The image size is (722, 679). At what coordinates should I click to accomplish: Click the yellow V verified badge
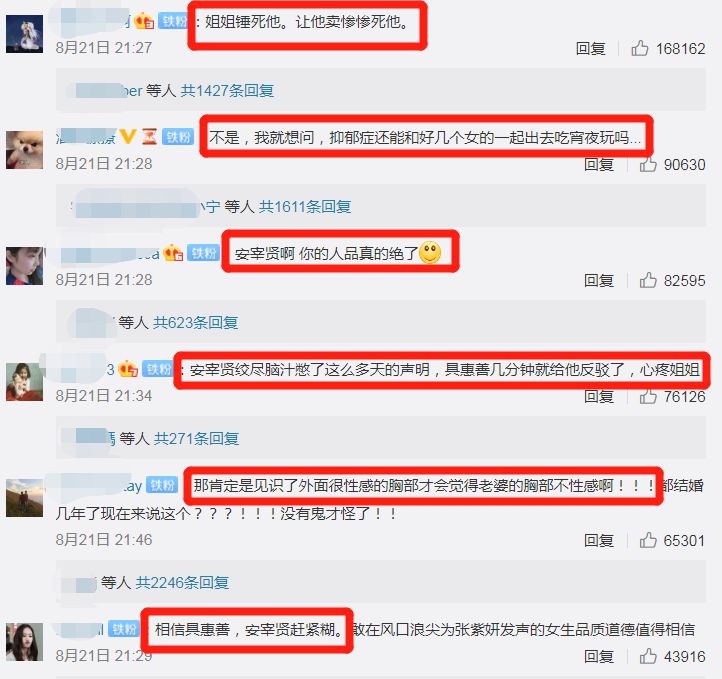pyautogui.click(x=128, y=136)
